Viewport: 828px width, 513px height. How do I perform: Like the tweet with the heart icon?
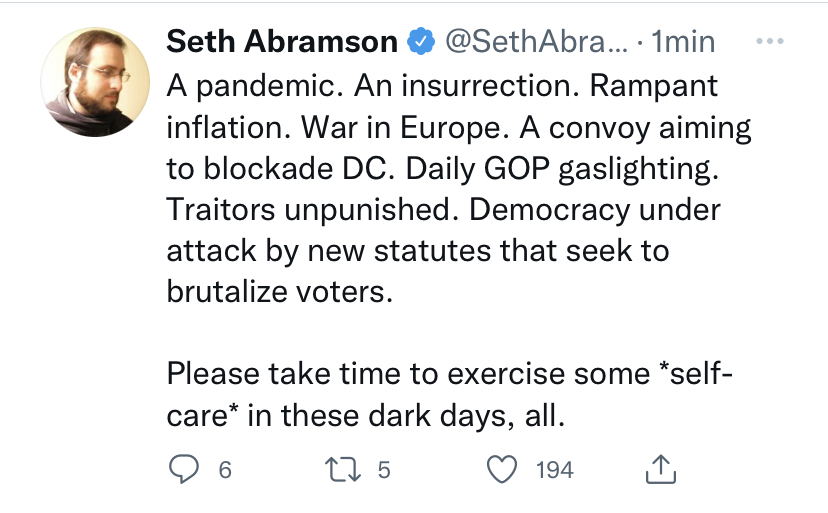[x=501, y=468]
